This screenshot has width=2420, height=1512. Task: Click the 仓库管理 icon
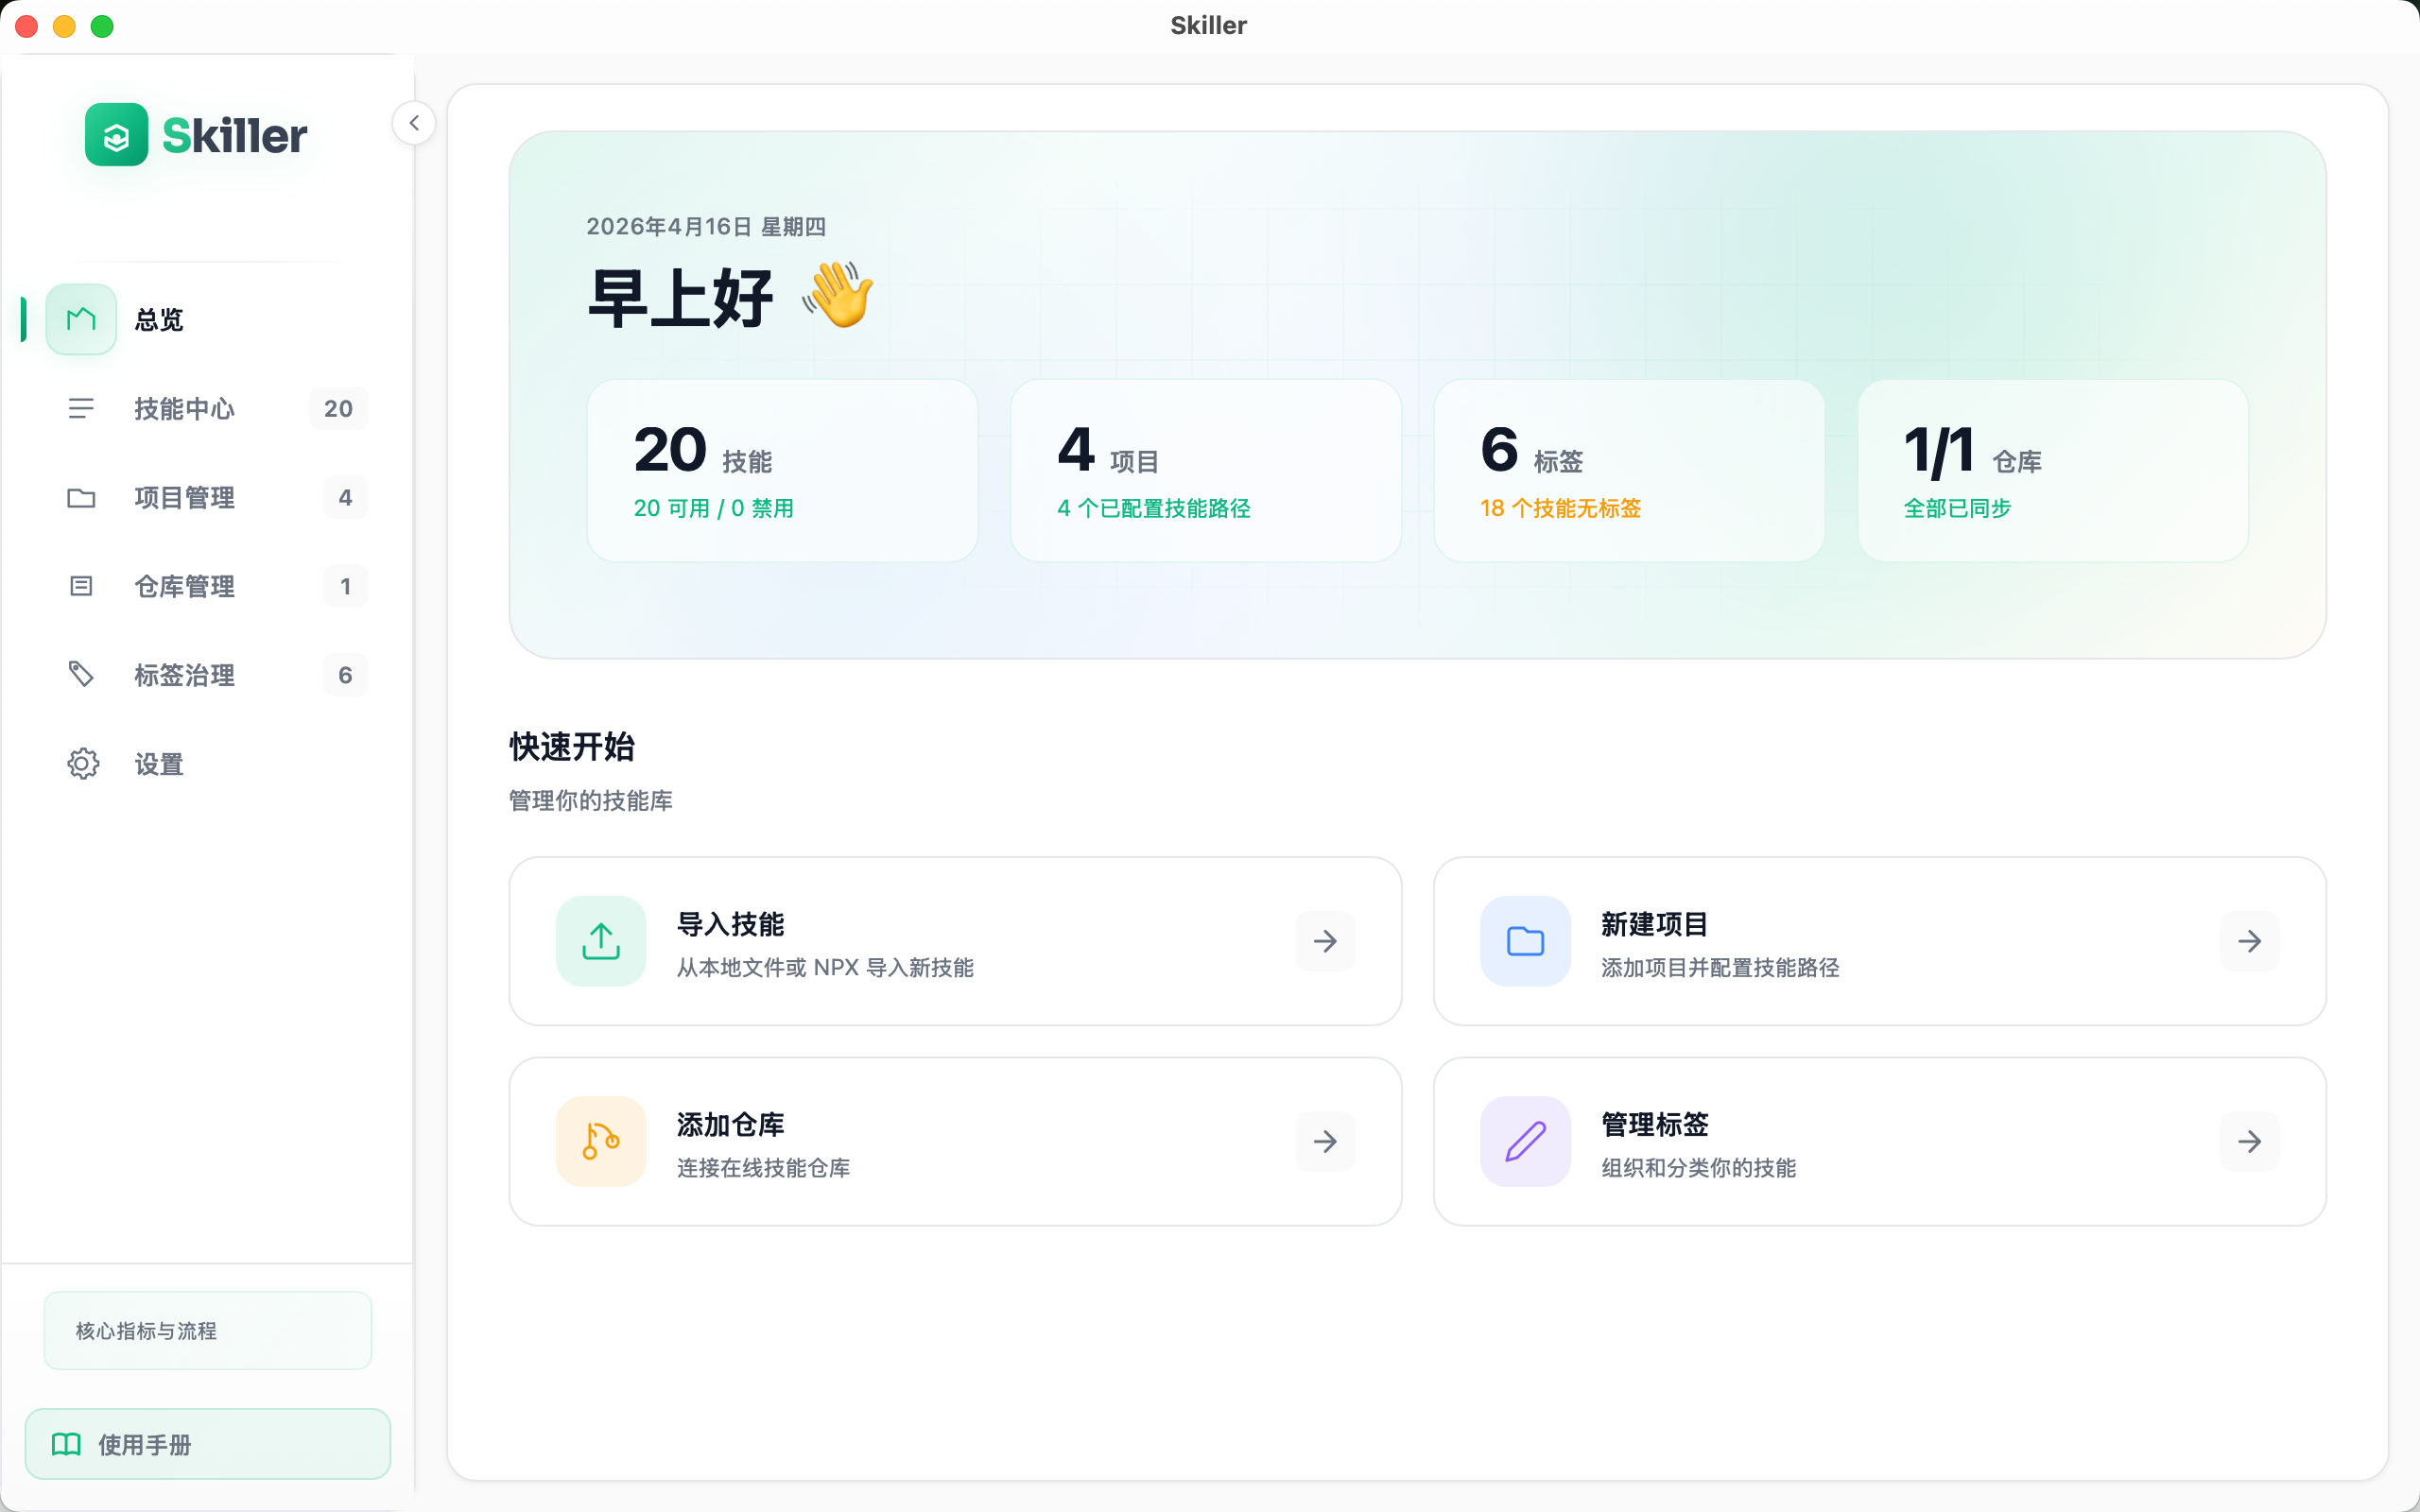pyautogui.click(x=81, y=586)
